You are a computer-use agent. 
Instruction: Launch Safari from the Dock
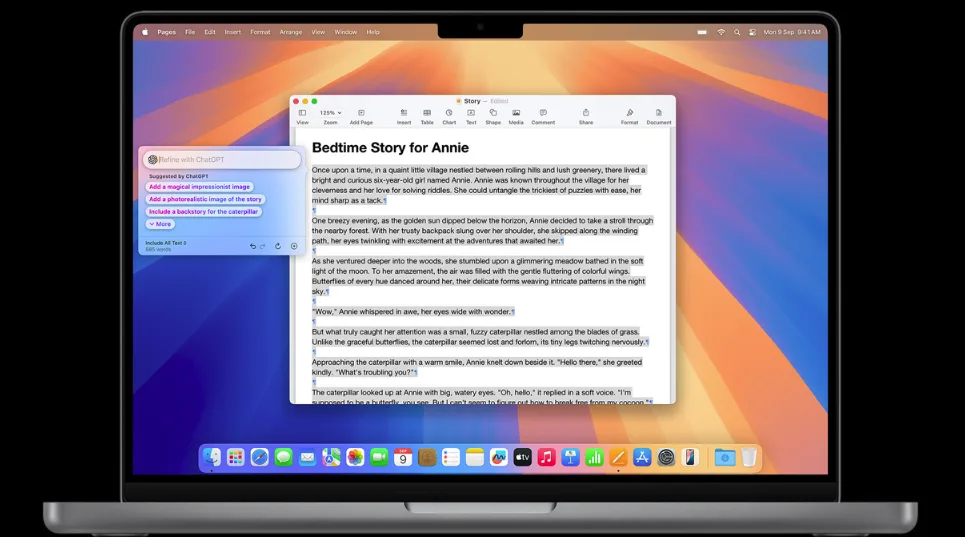(260, 457)
